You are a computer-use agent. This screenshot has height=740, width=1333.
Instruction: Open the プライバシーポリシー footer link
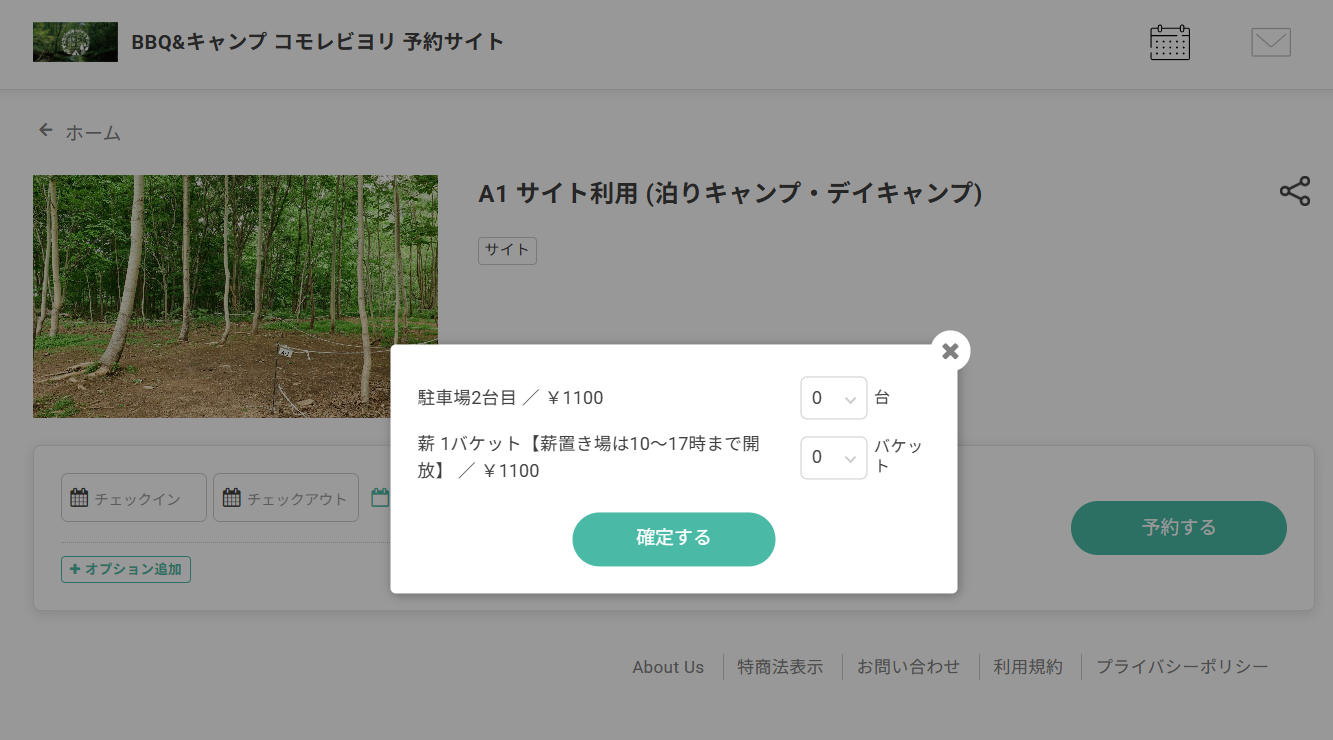point(1182,667)
